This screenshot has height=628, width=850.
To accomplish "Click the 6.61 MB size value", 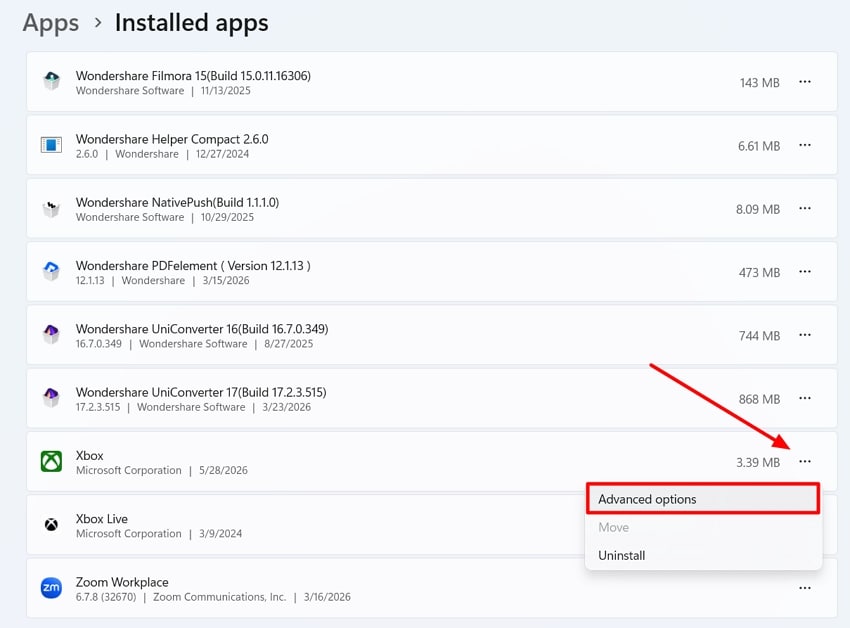I will [x=758, y=146].
